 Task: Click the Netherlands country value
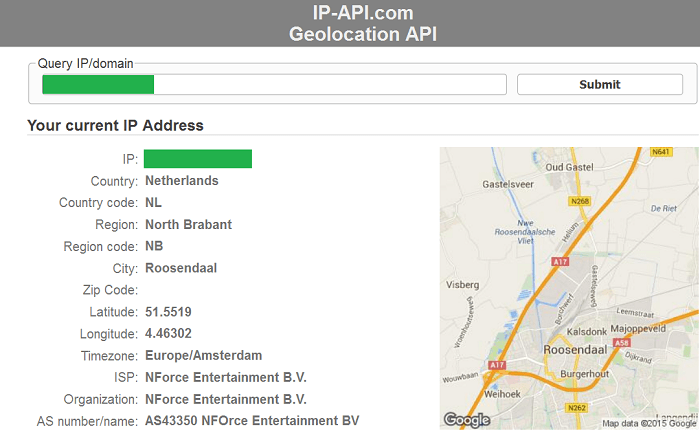click(182, 181)
